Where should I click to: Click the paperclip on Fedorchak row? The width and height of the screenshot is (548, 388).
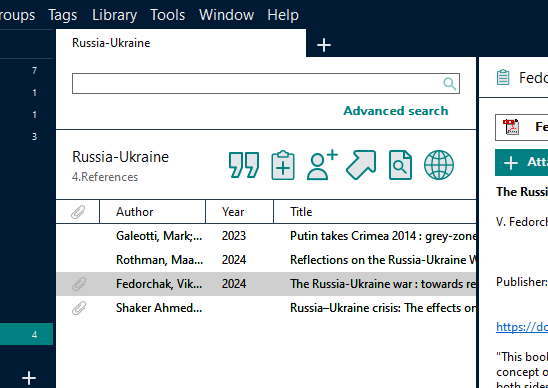coord(79,284)
